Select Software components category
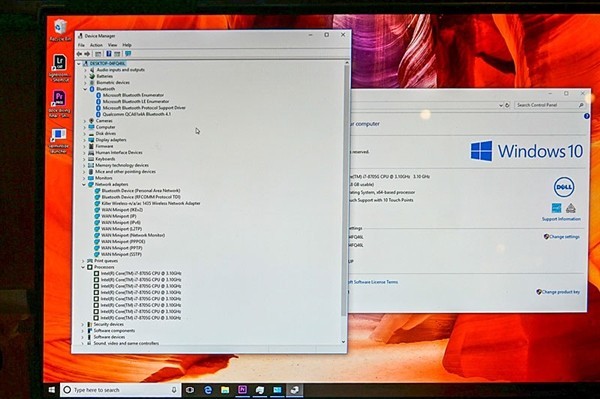Image resolution: width=600 pixels, height=399 pixels. pyautogui.click(x=114, y=331)
